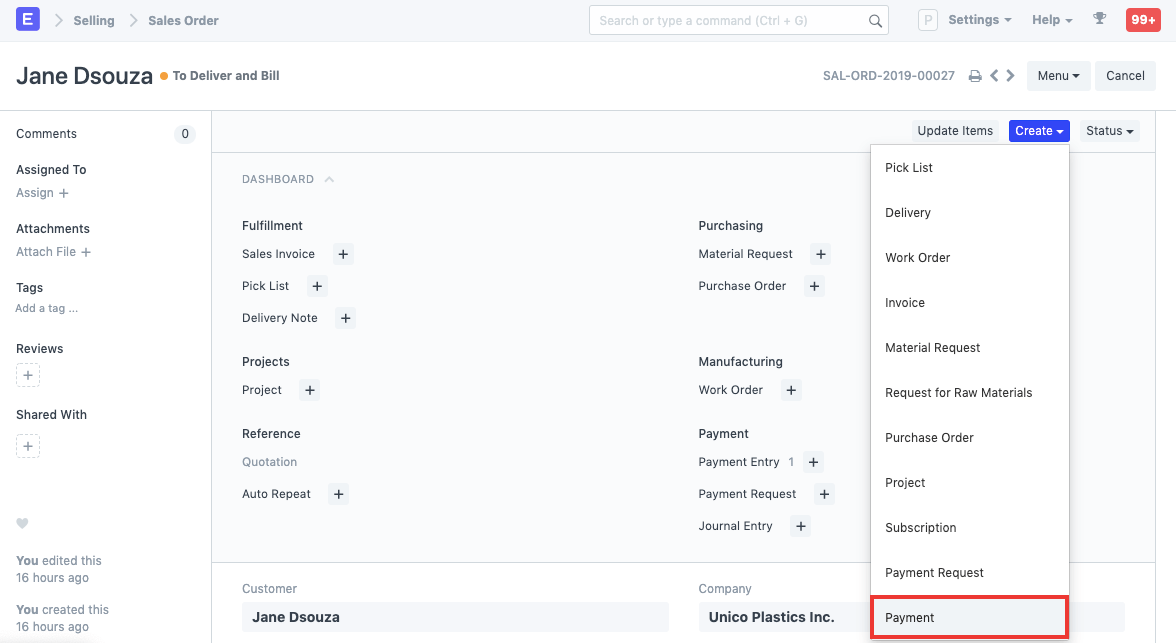Add new Delivery Note plus

tap(345, 318)
